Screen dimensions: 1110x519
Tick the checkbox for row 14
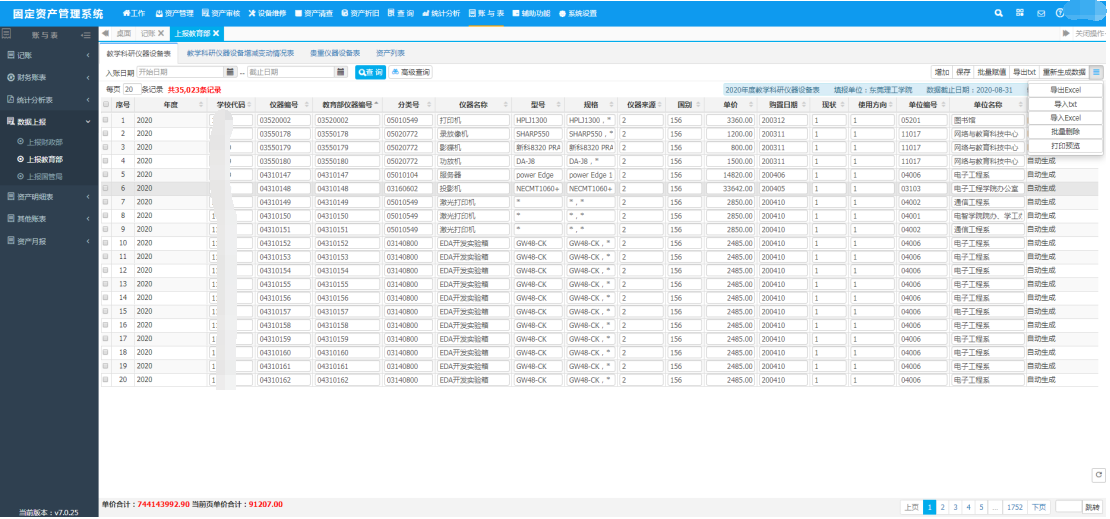106,297
